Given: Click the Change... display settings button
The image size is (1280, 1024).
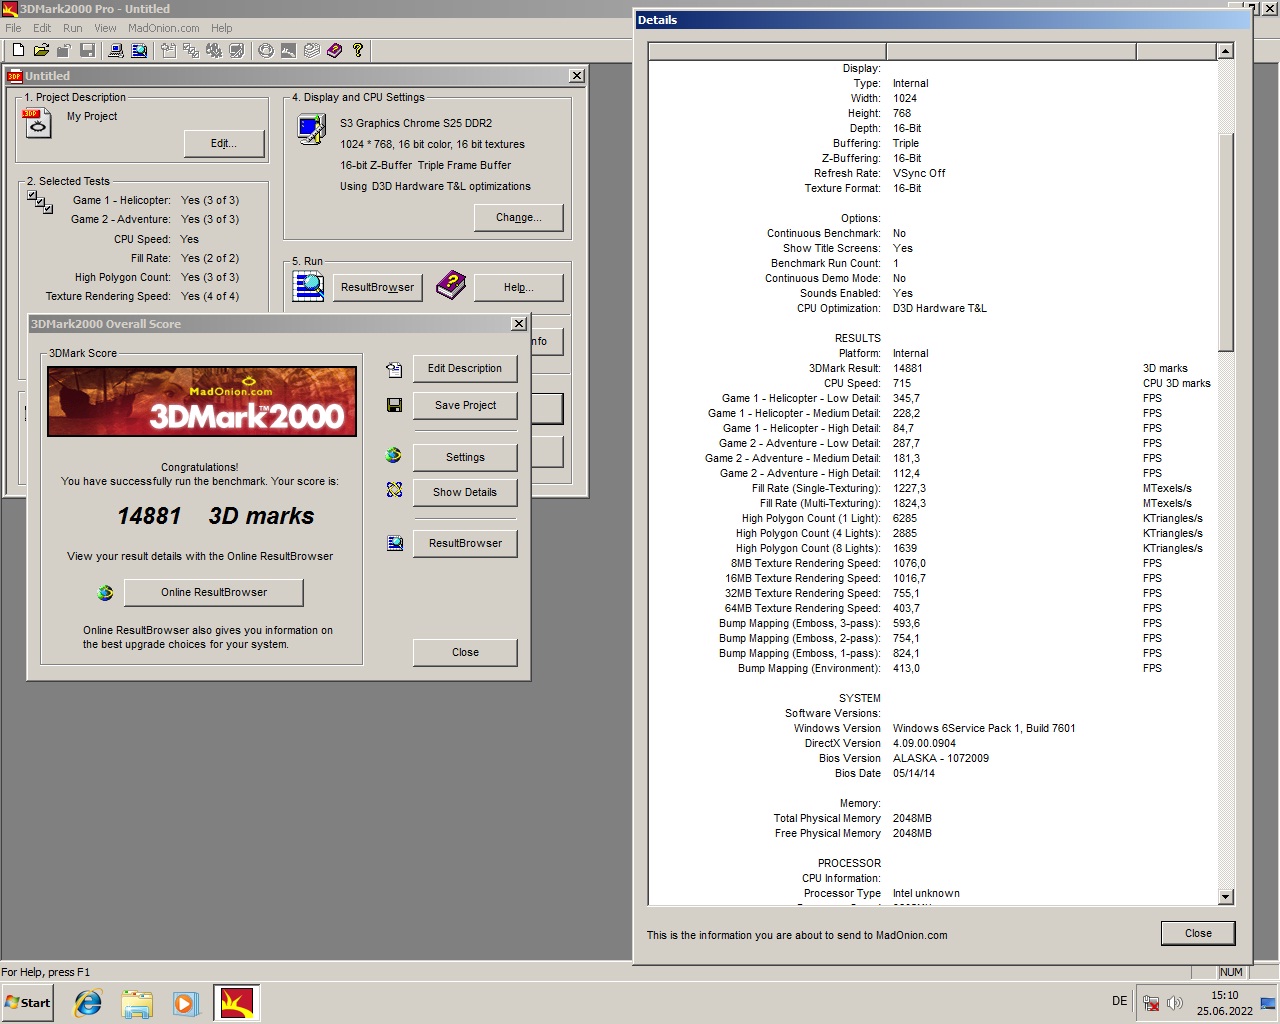Looking at the screenshot, I should point(519,217).
